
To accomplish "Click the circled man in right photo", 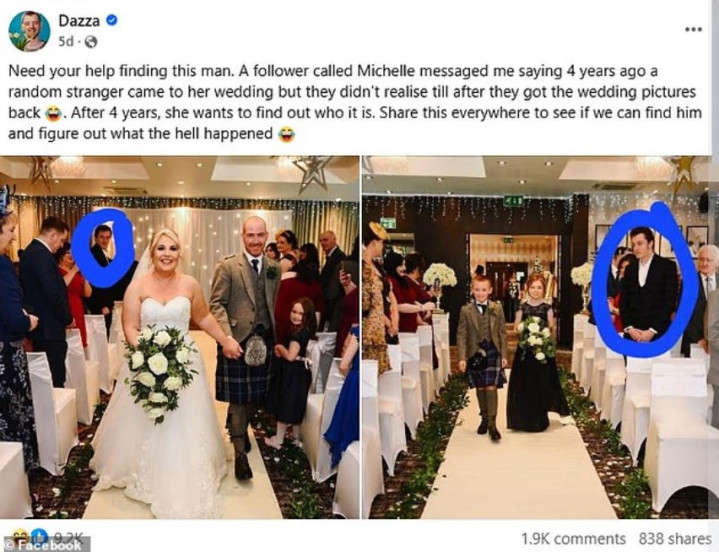I will (x=647, y=283).
